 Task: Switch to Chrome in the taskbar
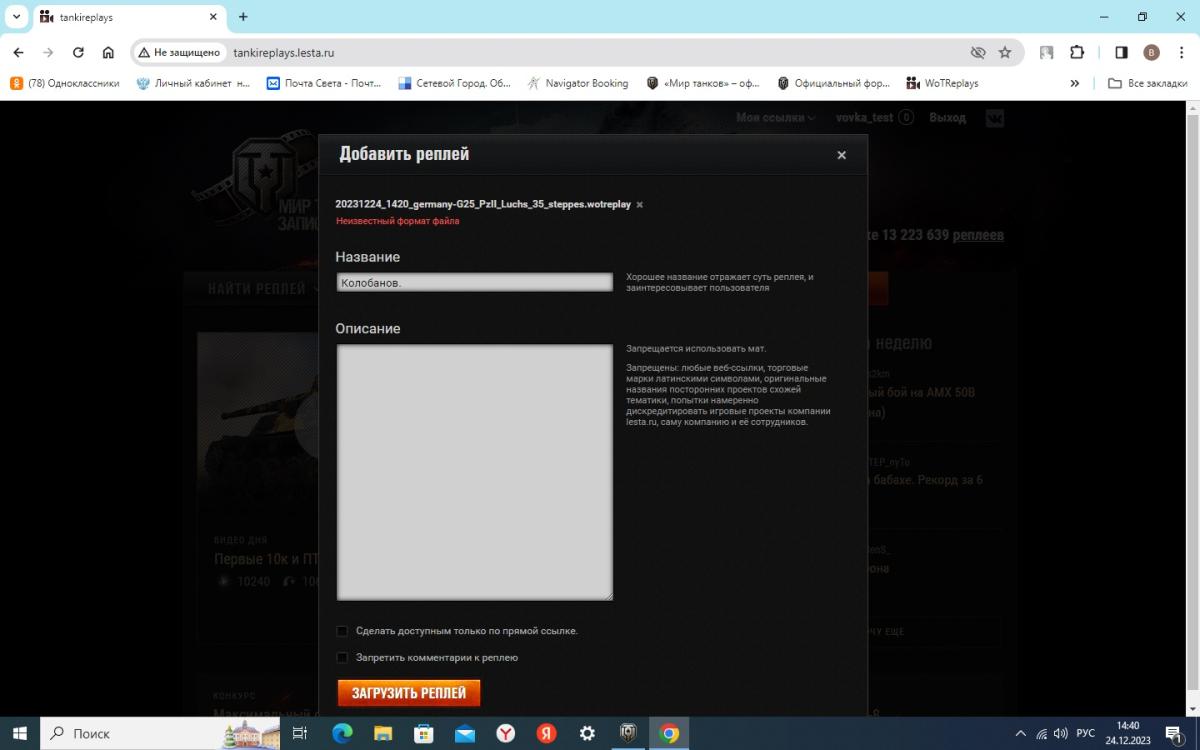669,733
